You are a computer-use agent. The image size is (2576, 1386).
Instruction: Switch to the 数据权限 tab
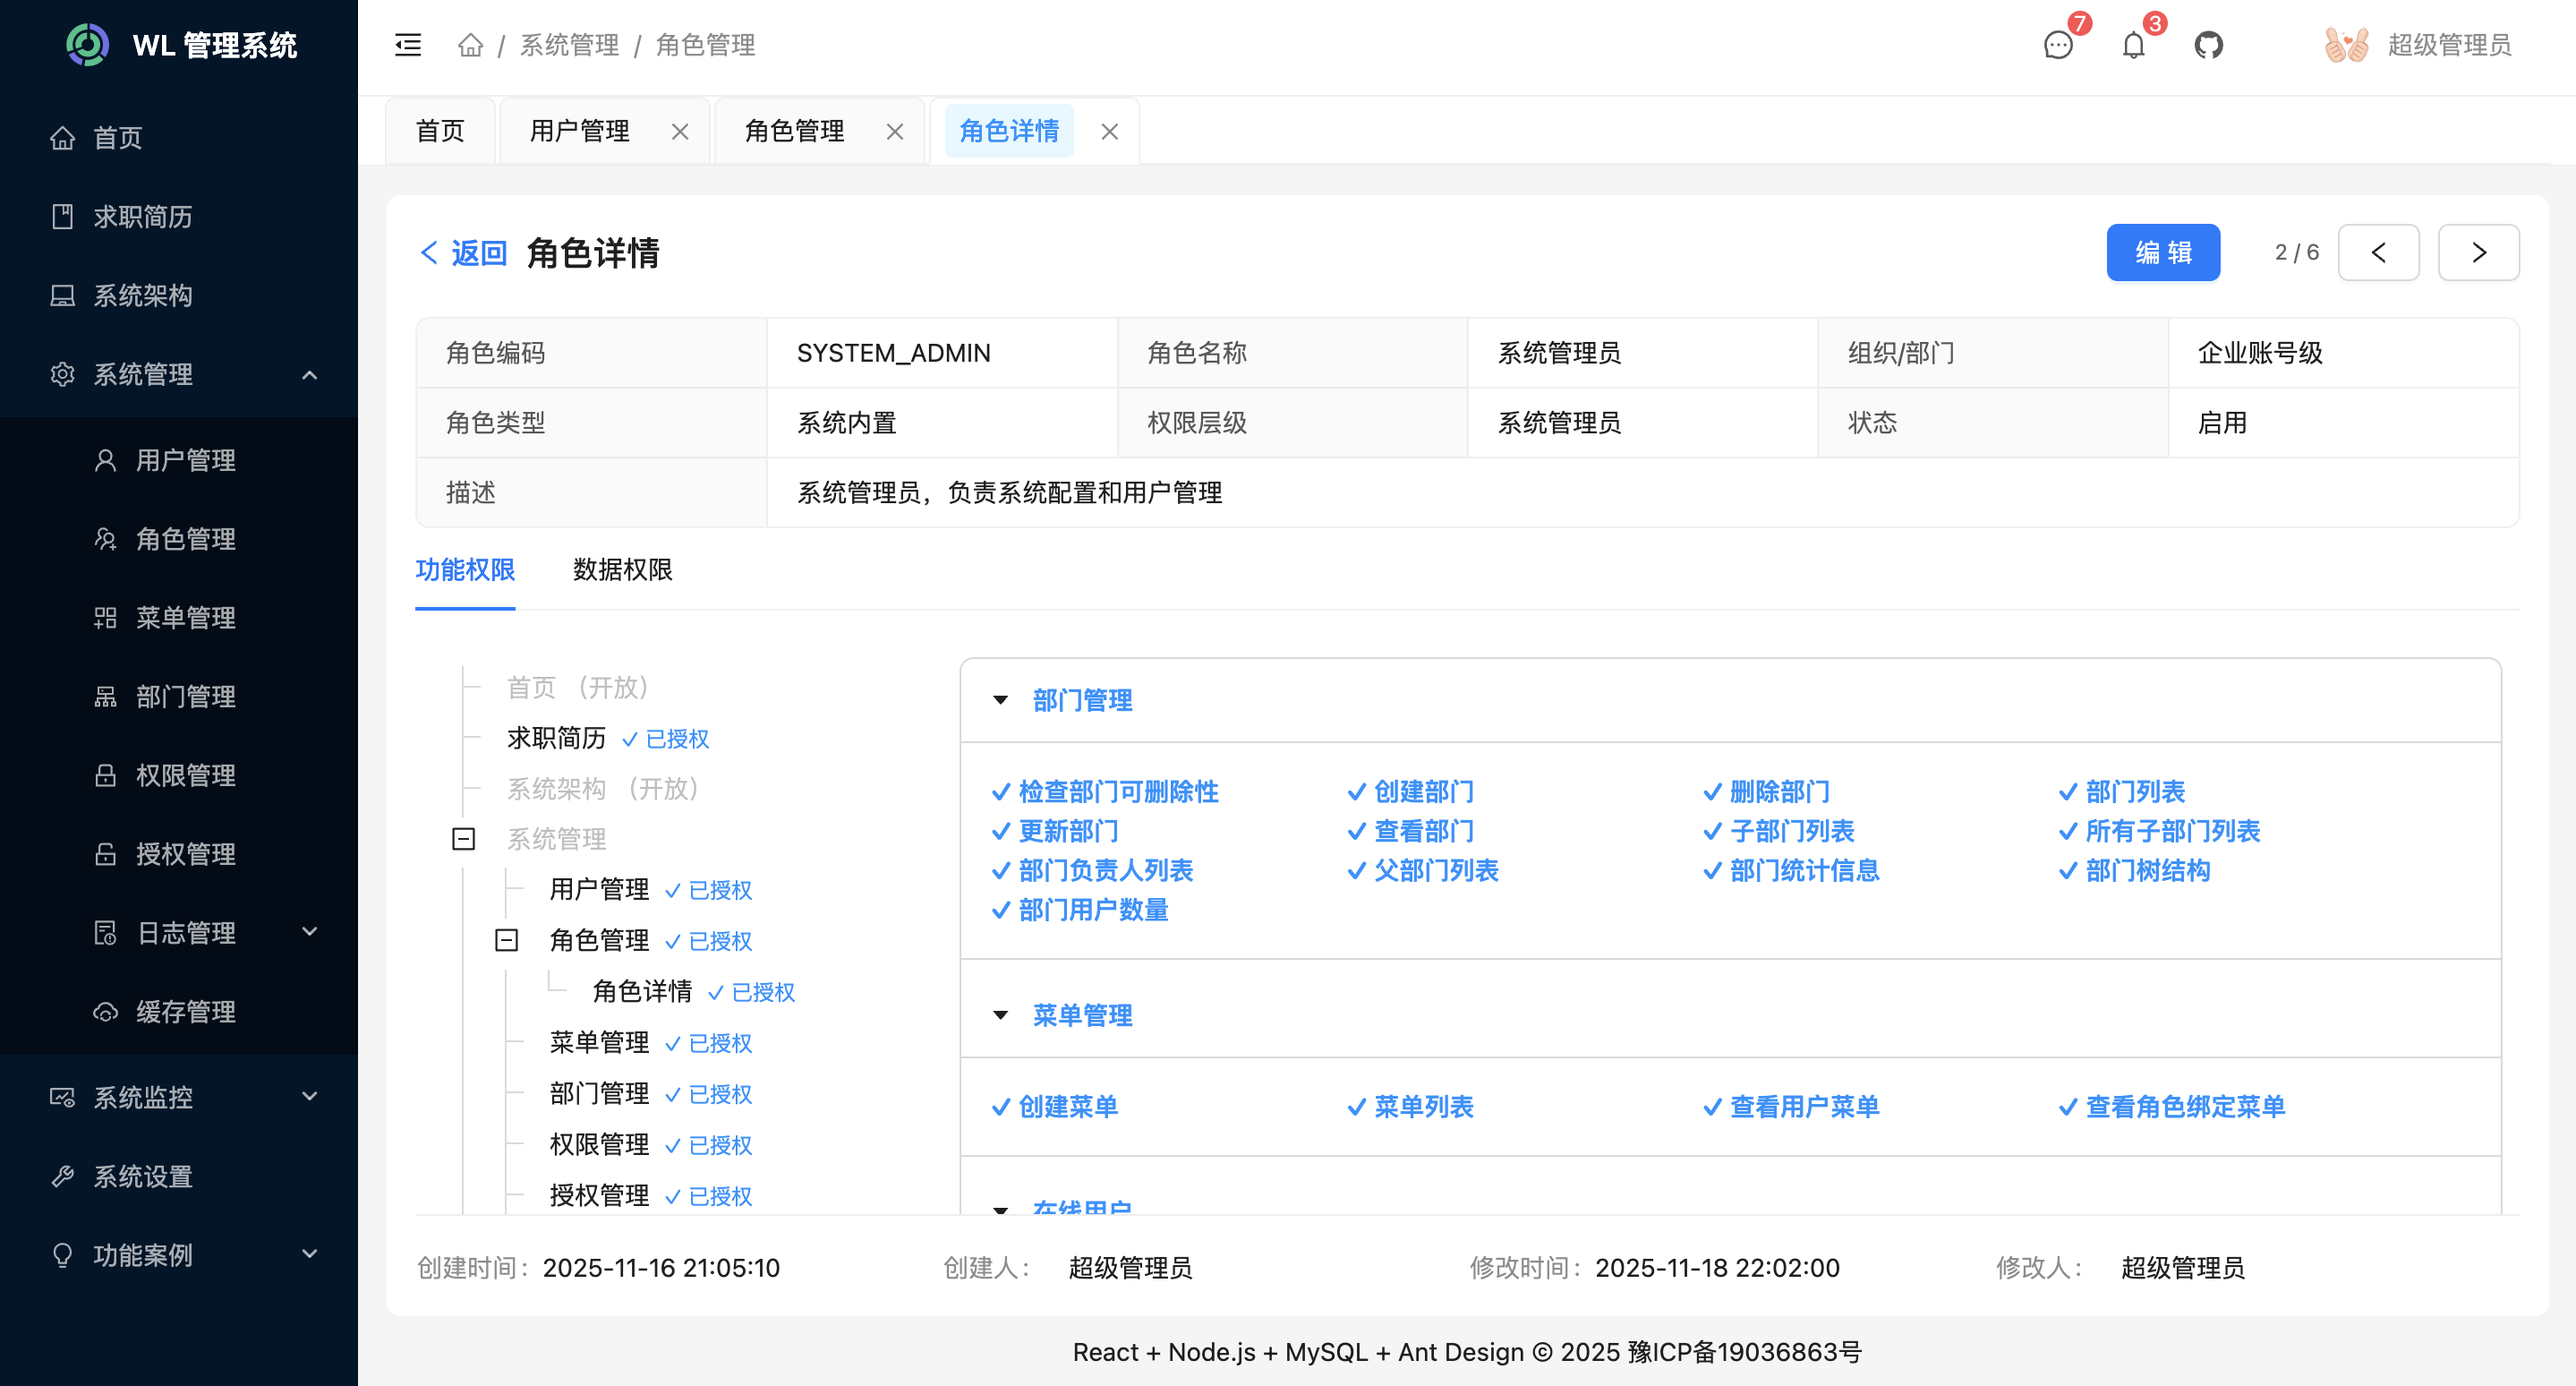[621, 570]
